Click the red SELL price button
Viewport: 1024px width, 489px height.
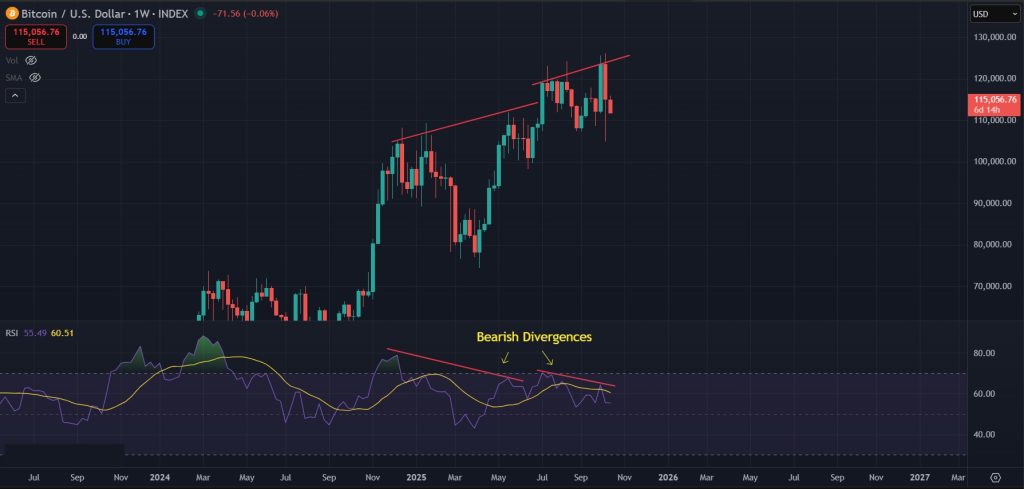(36, 36)
